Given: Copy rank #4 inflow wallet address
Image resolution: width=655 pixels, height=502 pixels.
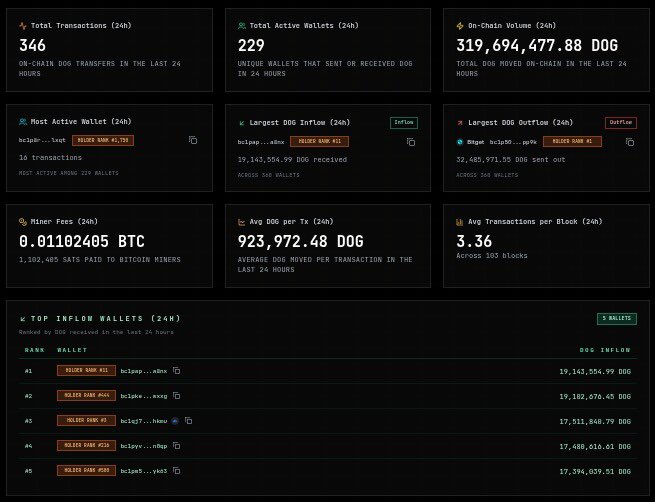Looking at the screenshot, I should 176,445.
